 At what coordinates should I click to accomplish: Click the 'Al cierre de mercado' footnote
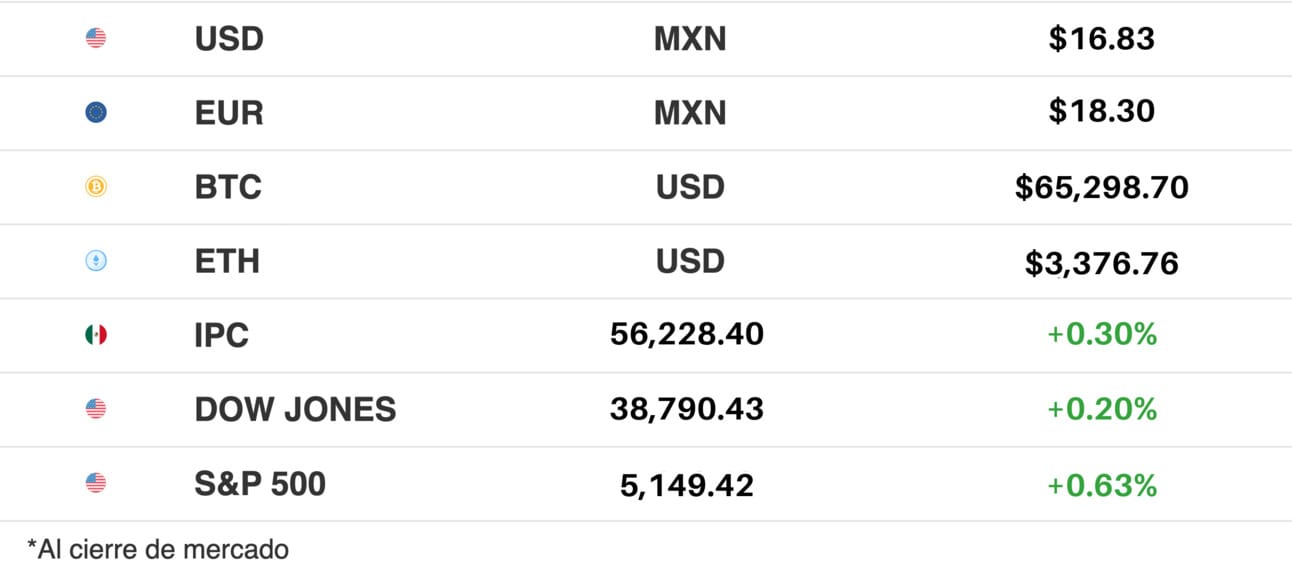pyautogui.click(x=158, y=549)
